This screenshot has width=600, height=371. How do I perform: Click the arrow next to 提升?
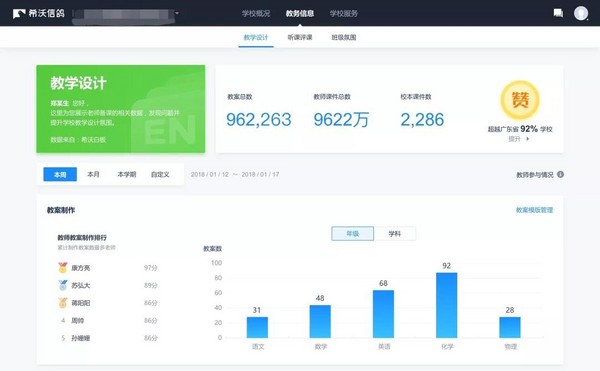528,139
